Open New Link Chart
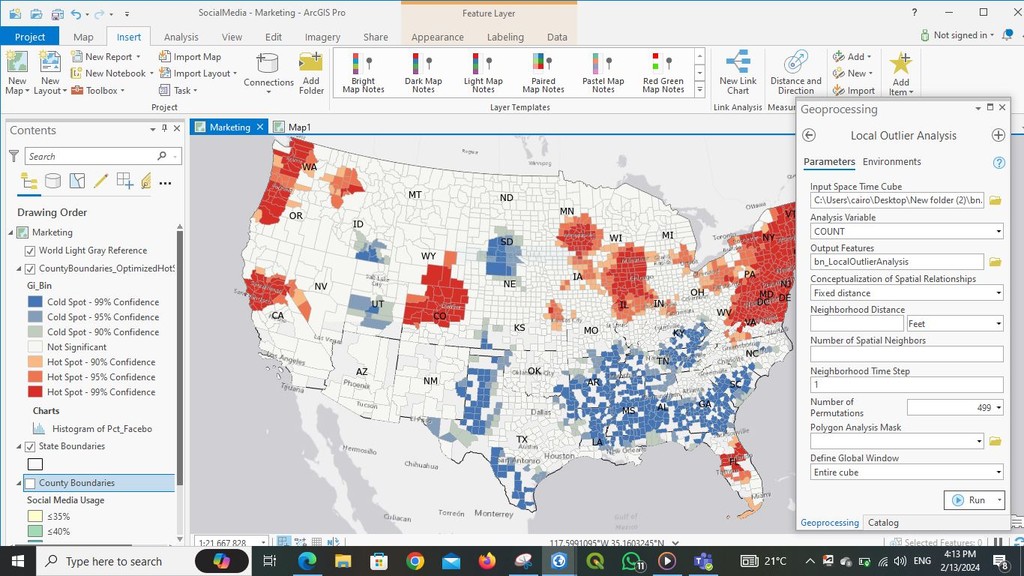This screenshot has height=576, width=1024. click(738, 72)
